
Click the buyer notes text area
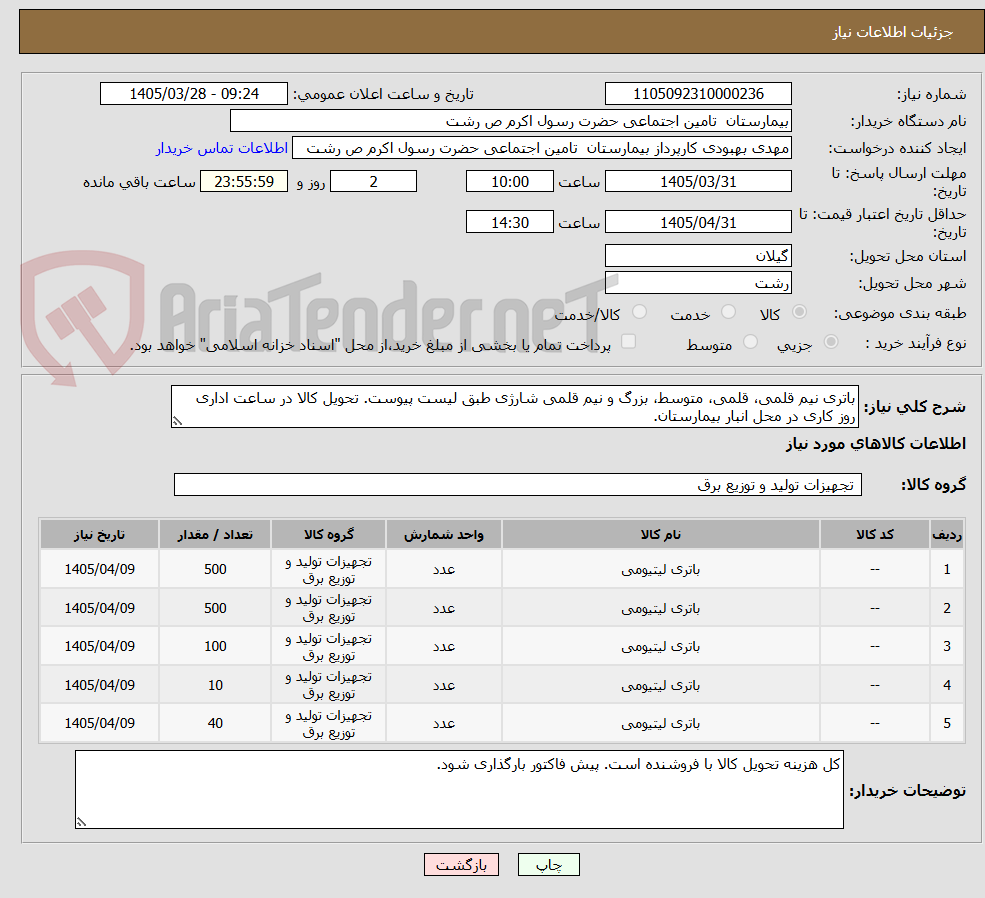click(x=459, y=789)
